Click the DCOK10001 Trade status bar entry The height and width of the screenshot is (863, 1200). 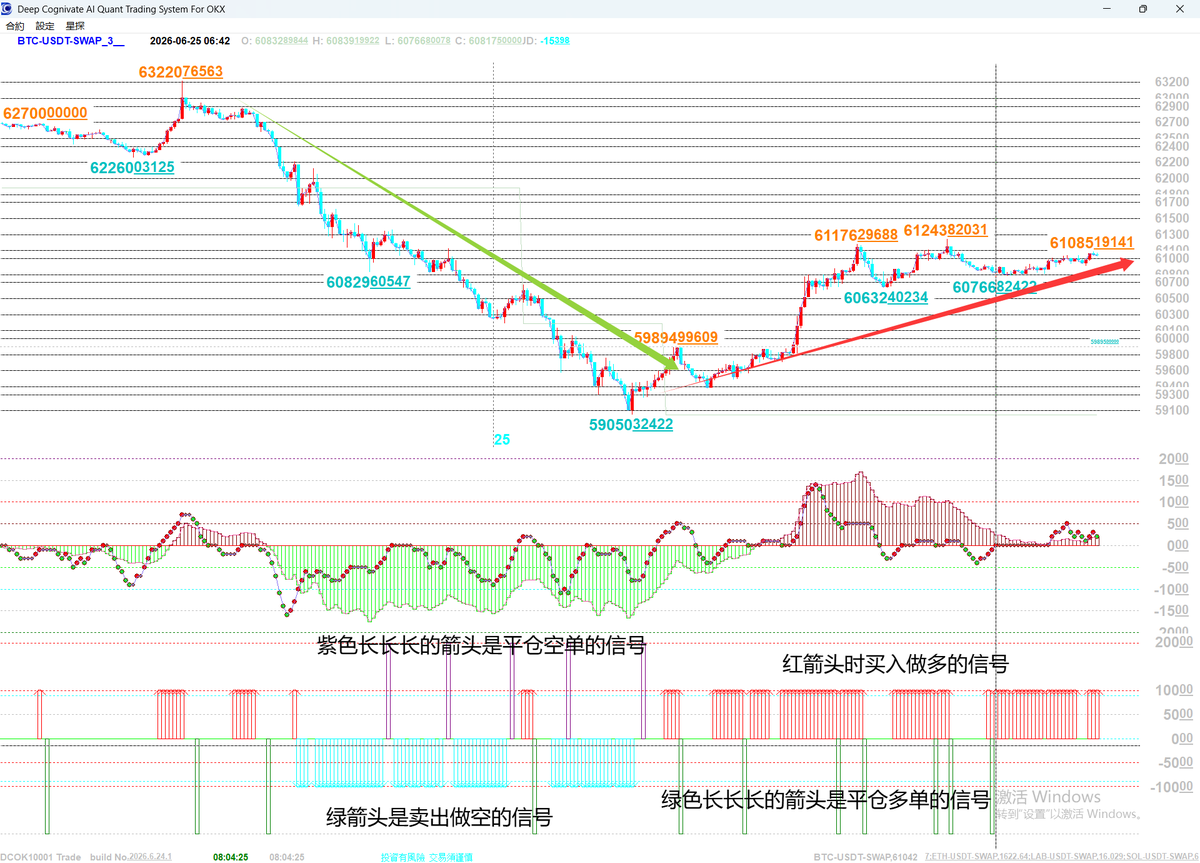(x=42, y=857)
